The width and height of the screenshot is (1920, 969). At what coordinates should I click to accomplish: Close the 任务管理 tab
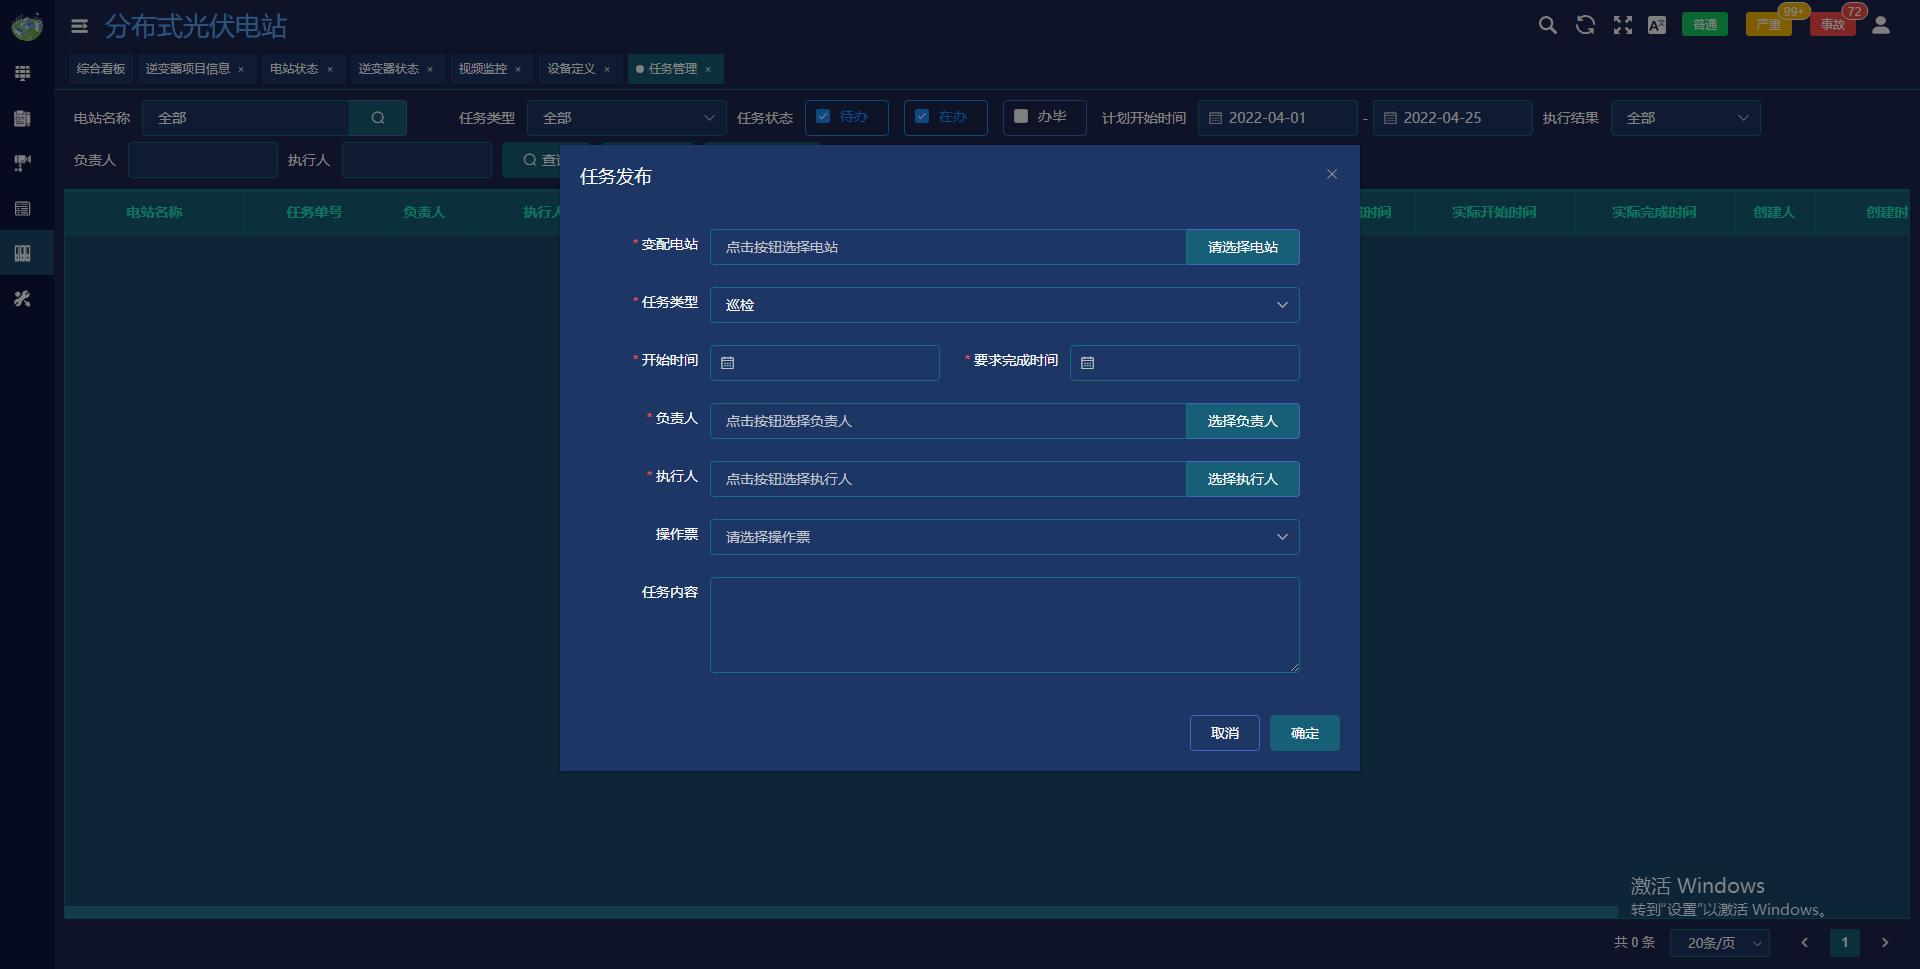(x=708, y=69)
